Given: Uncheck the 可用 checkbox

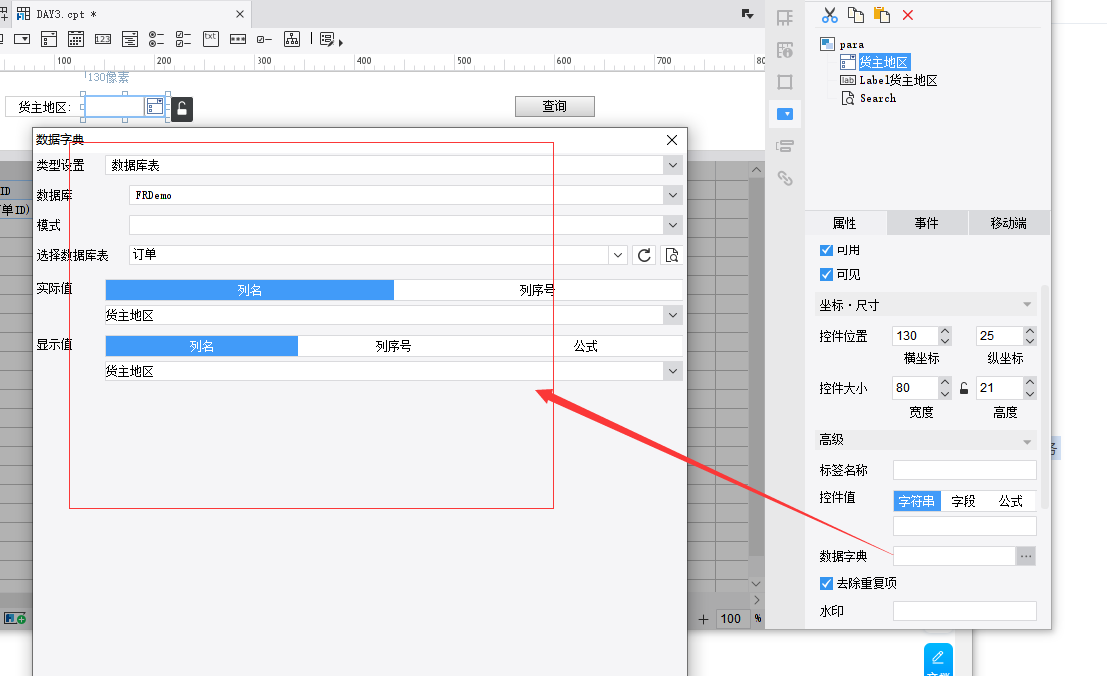Looking at the screenshot, I should pyautogui.click(x=826, y=250).
